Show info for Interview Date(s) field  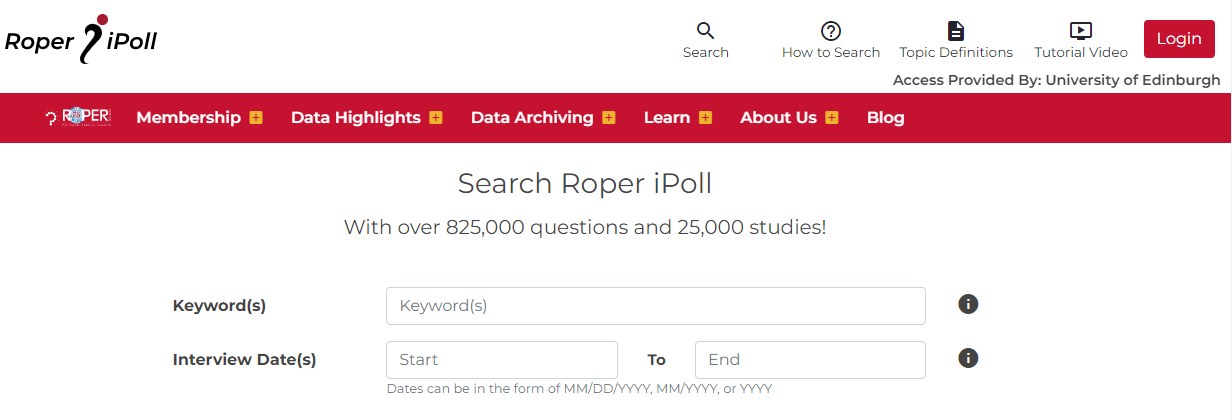[968, 358]
